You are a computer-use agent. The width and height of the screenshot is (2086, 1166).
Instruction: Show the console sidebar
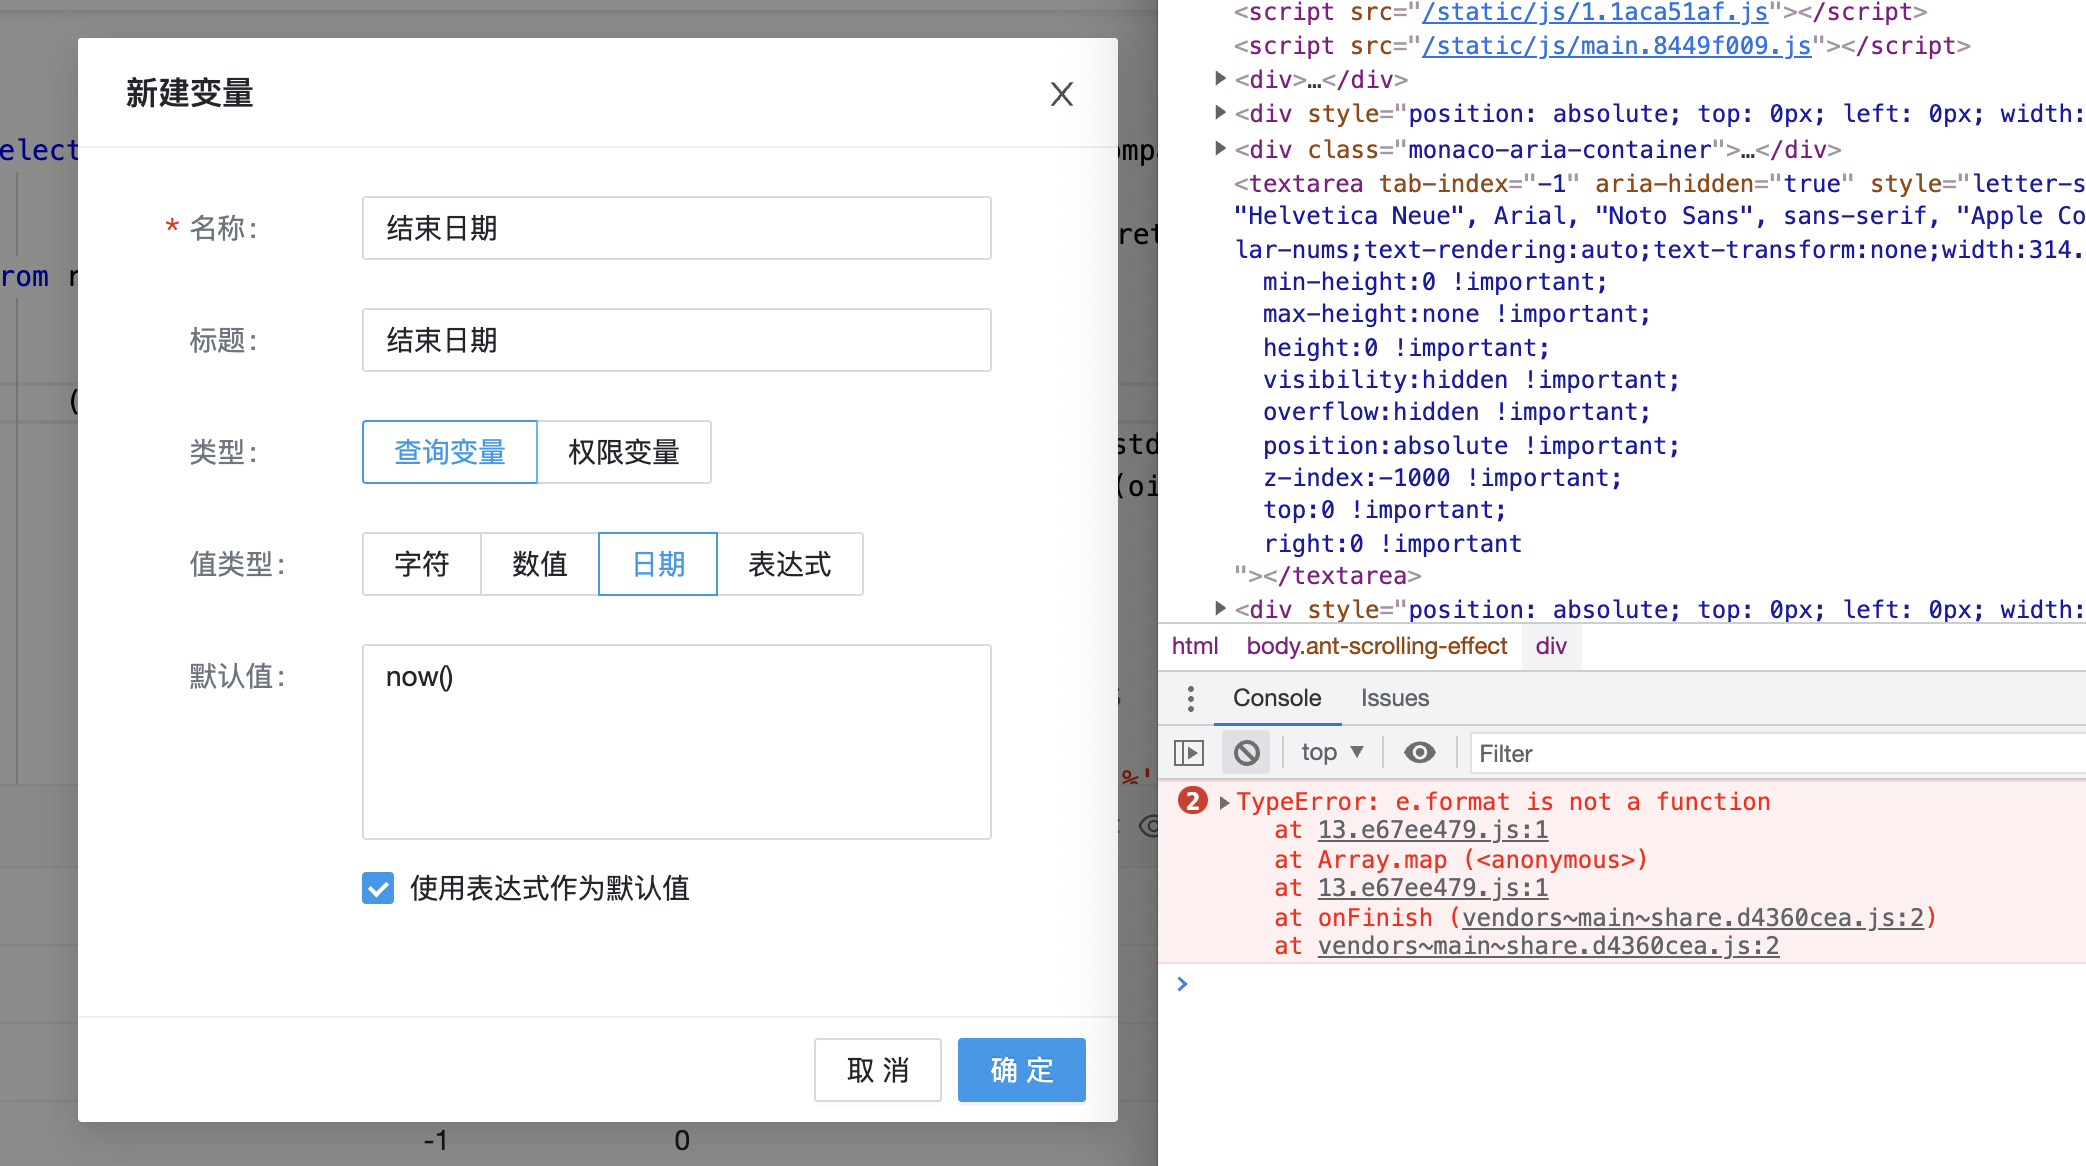click(1192, 751)
